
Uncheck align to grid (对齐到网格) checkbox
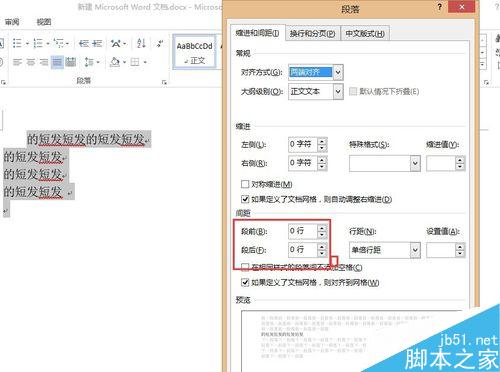(245, 283)
